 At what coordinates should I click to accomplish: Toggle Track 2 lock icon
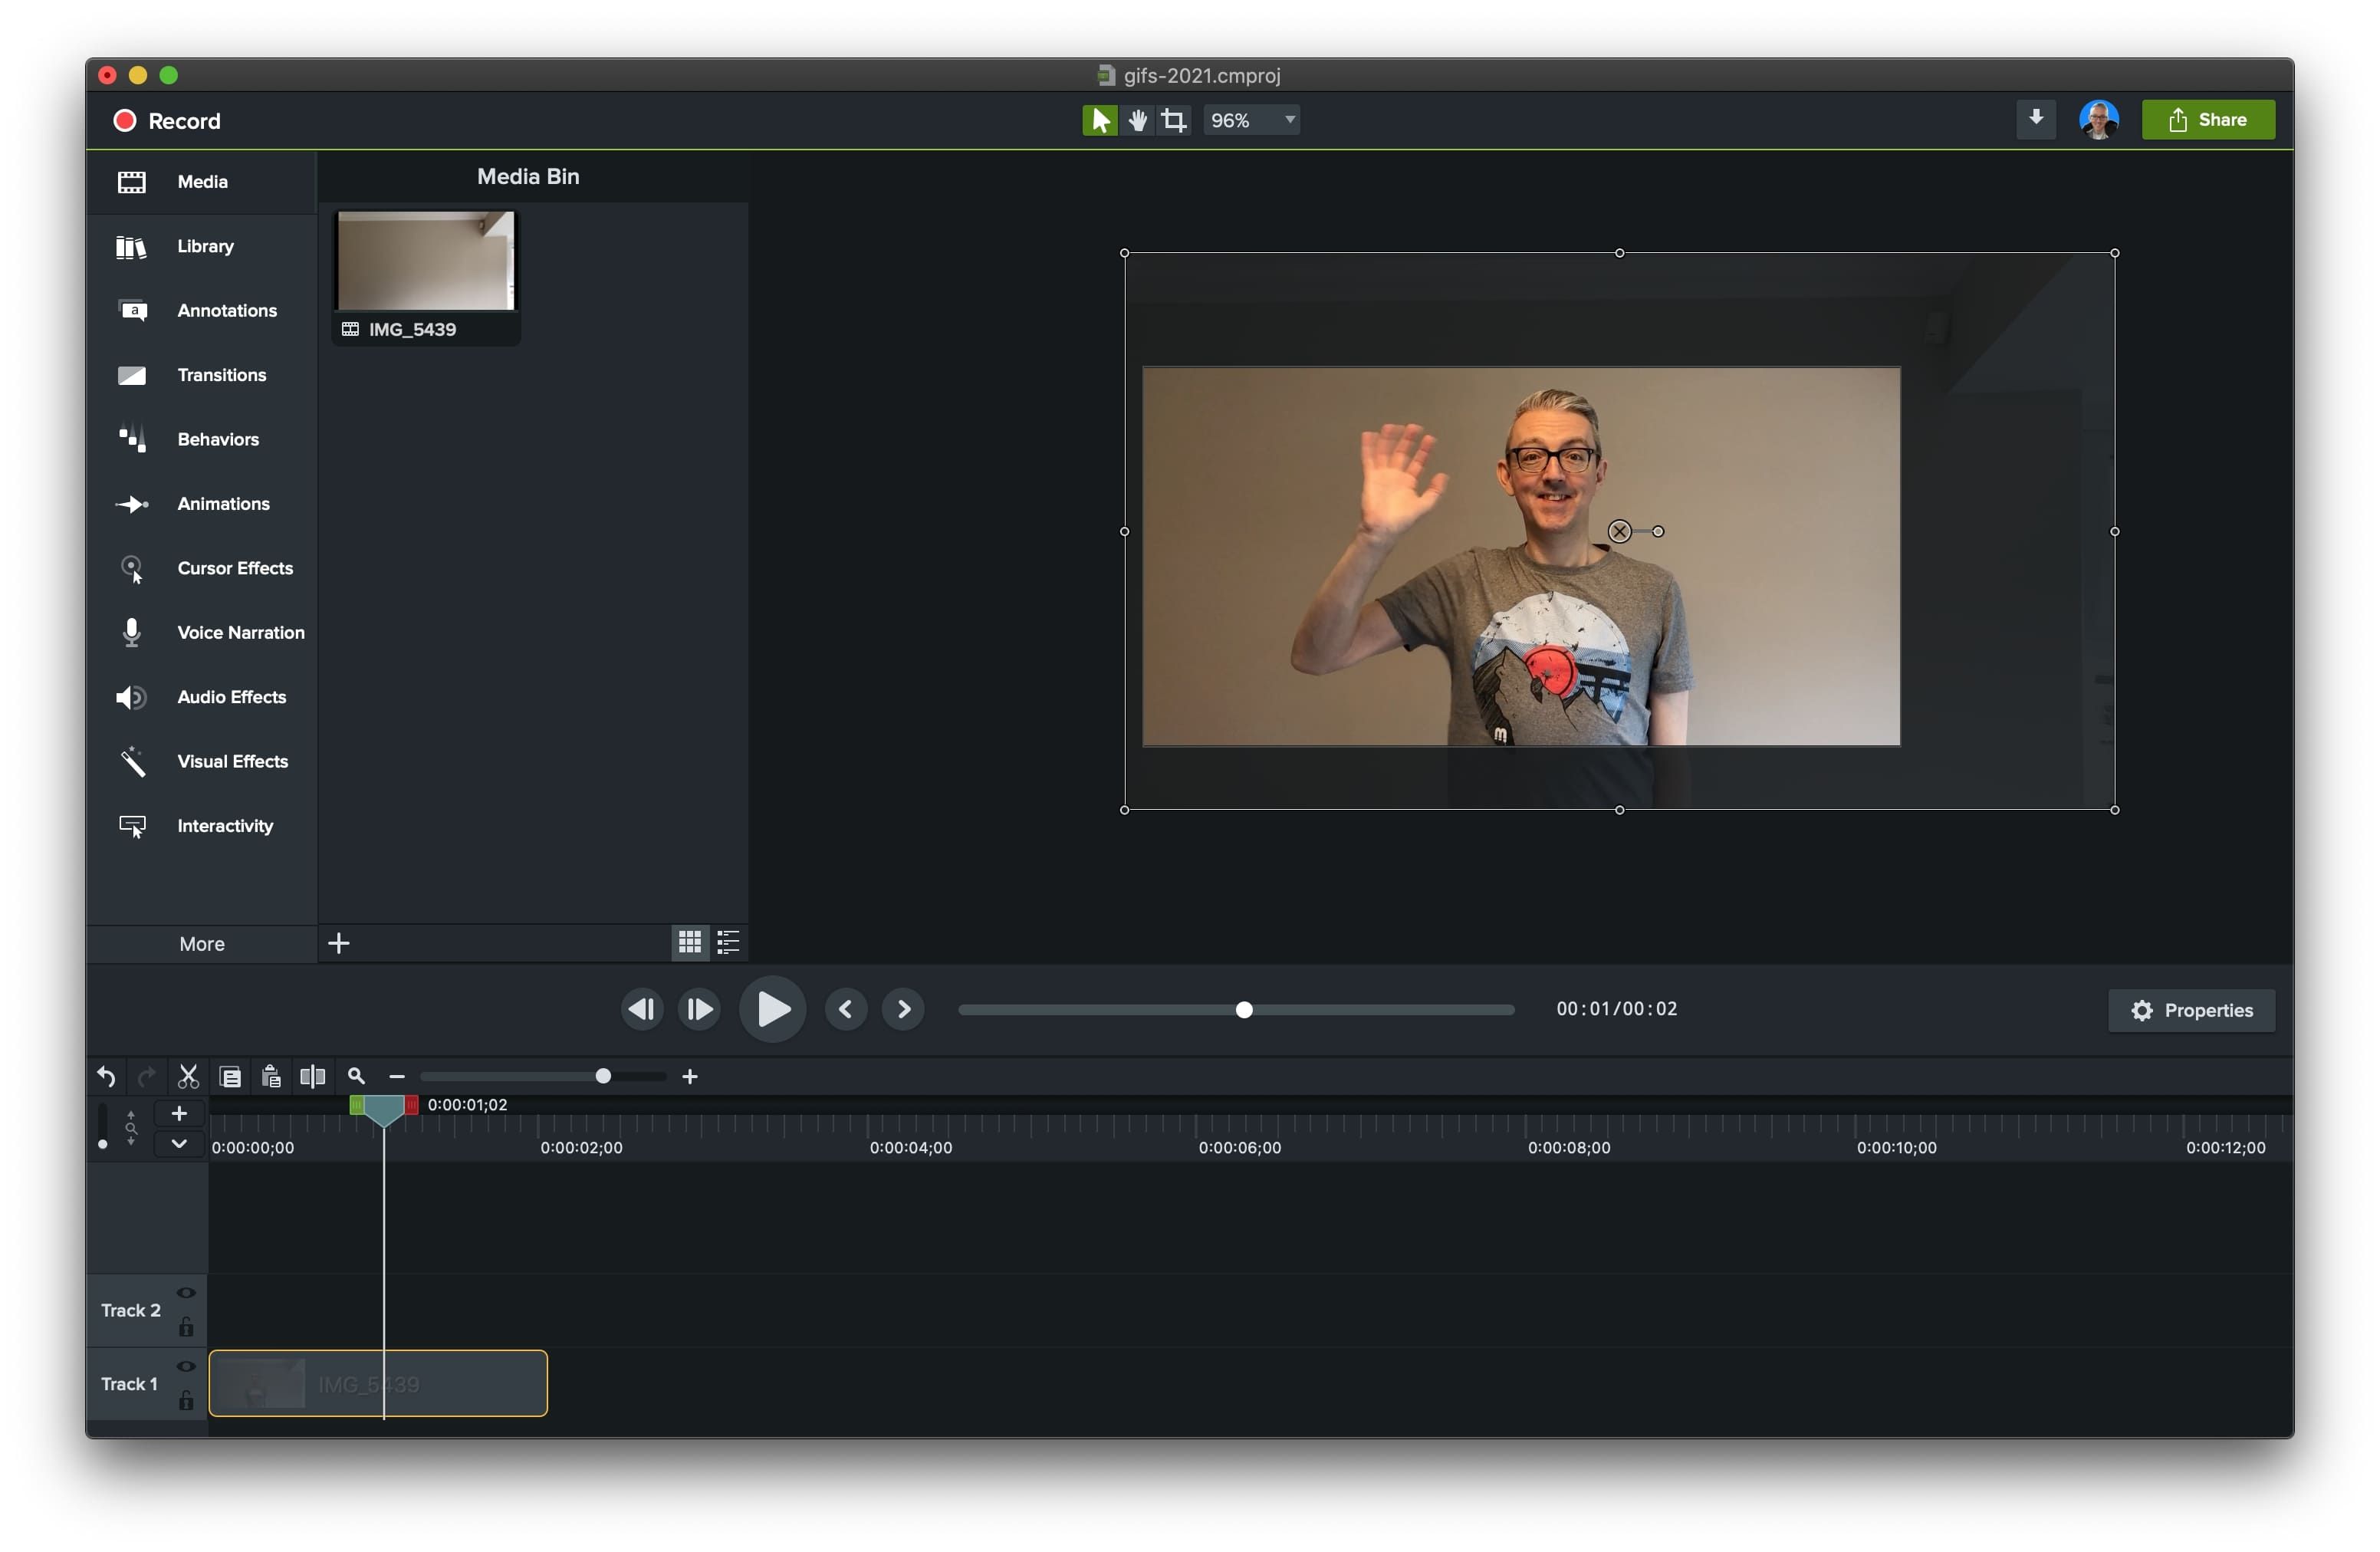click(x=187, y=1328)
